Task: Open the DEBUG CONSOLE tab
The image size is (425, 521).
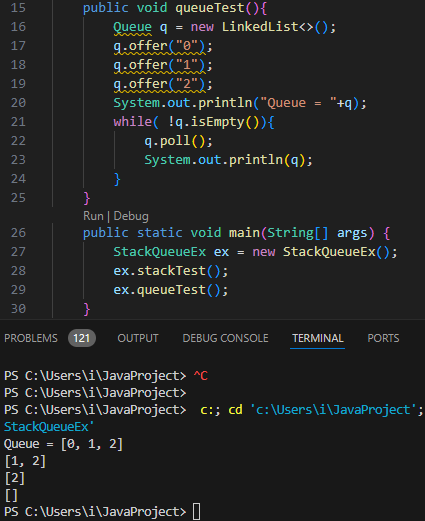Action: point(225,338)
